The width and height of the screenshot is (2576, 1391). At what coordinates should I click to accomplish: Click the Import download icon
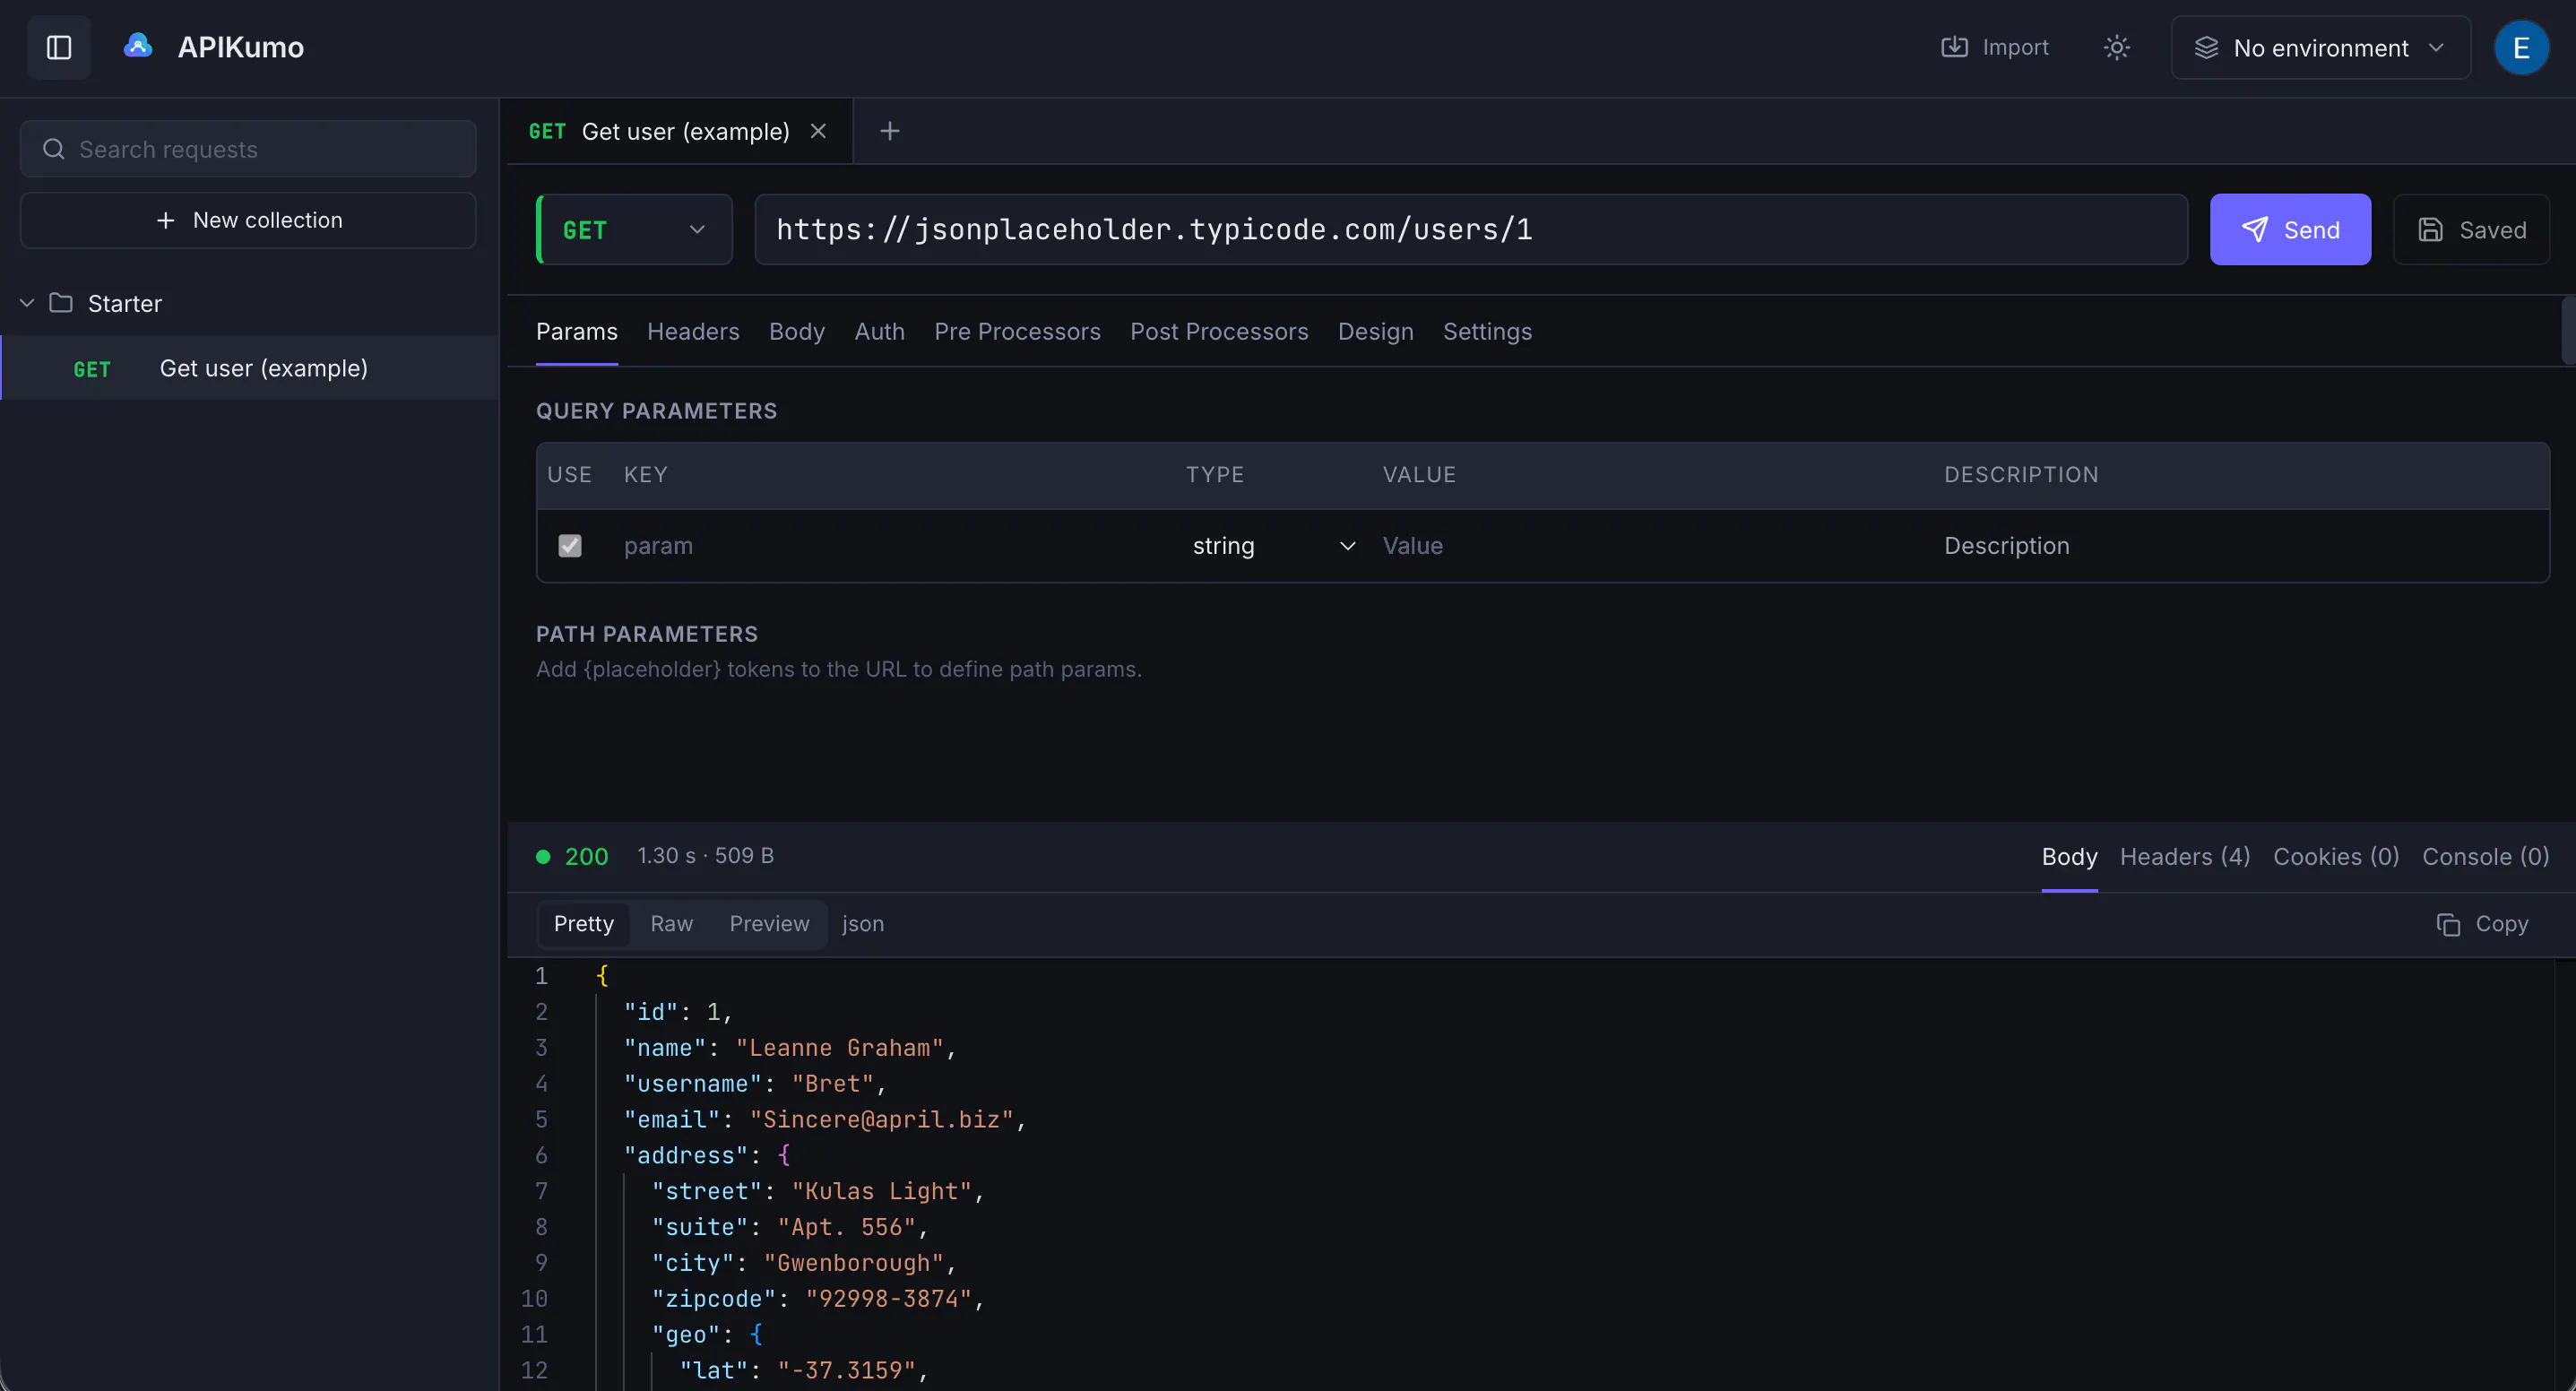[x=1954, y=47]
